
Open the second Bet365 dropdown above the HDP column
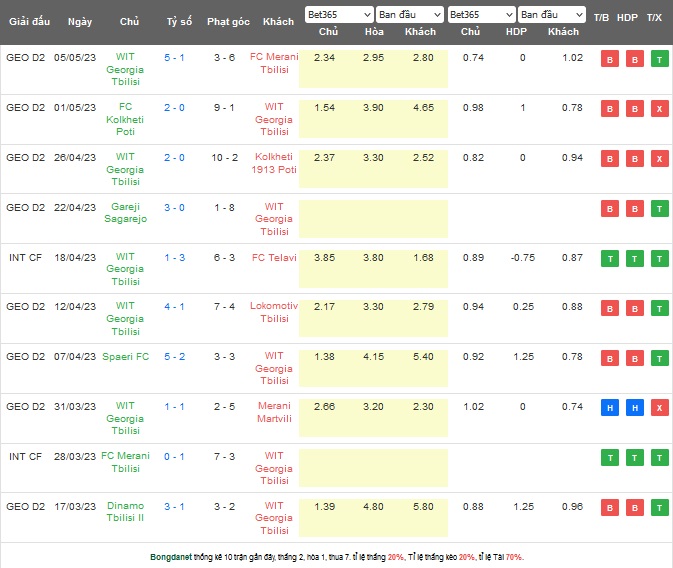(x=481, y=15)
